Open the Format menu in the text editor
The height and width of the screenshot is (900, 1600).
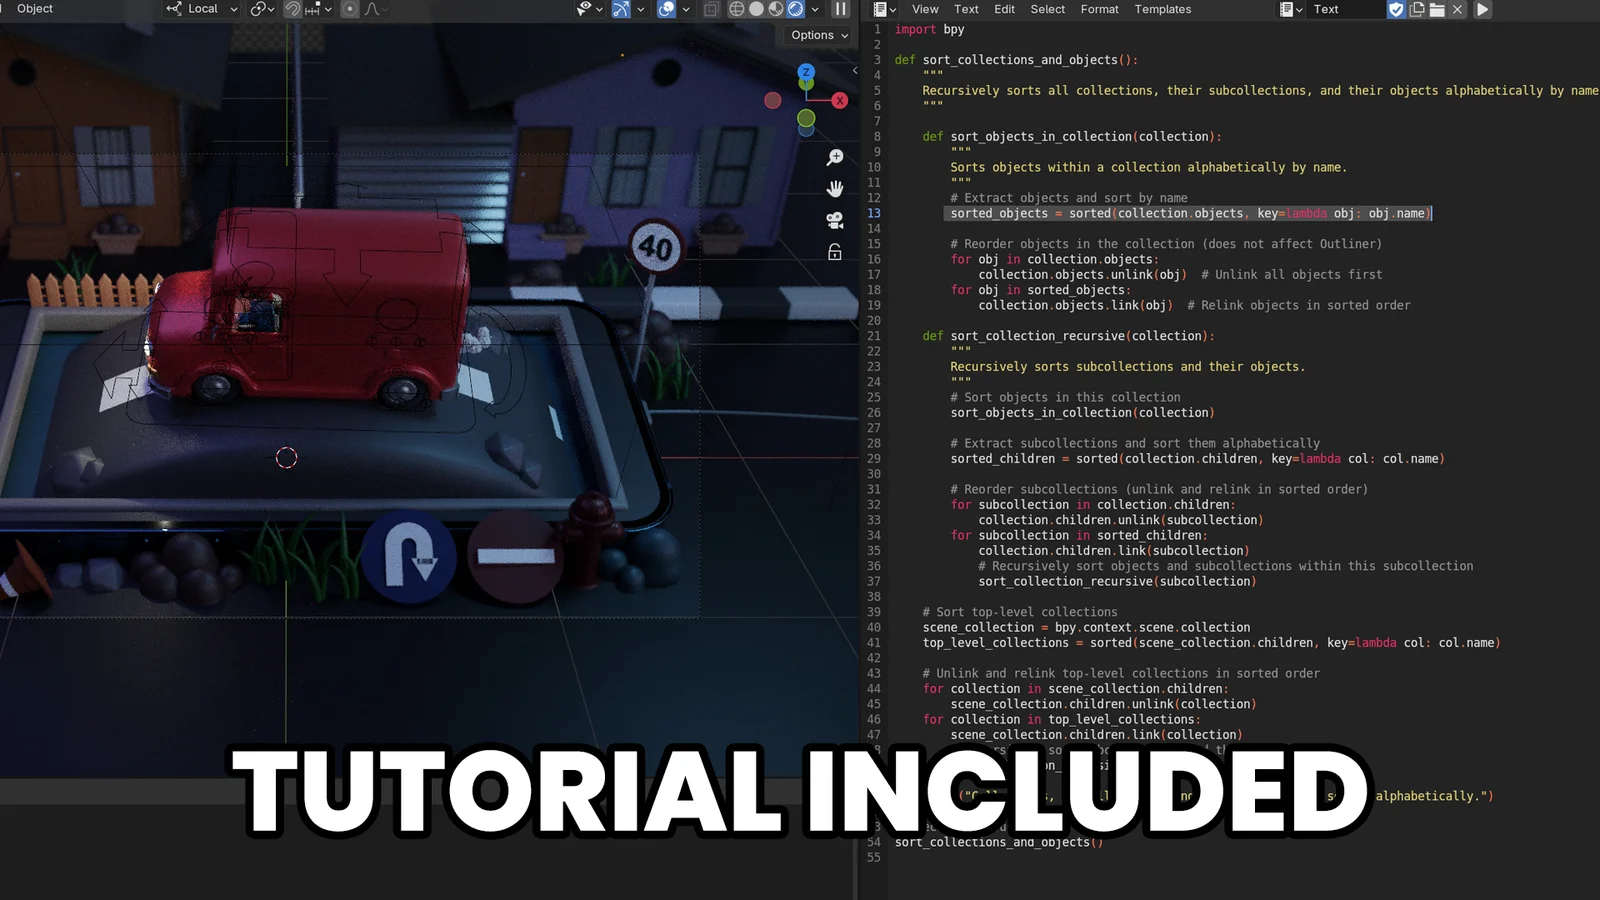(1099, 9)
